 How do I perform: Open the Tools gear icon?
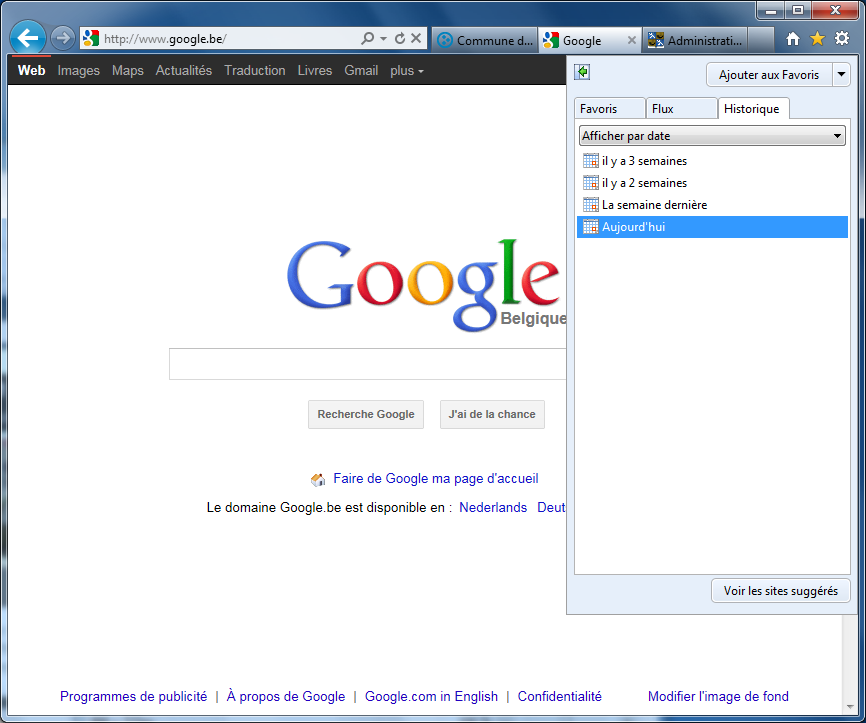click(842, 39)
